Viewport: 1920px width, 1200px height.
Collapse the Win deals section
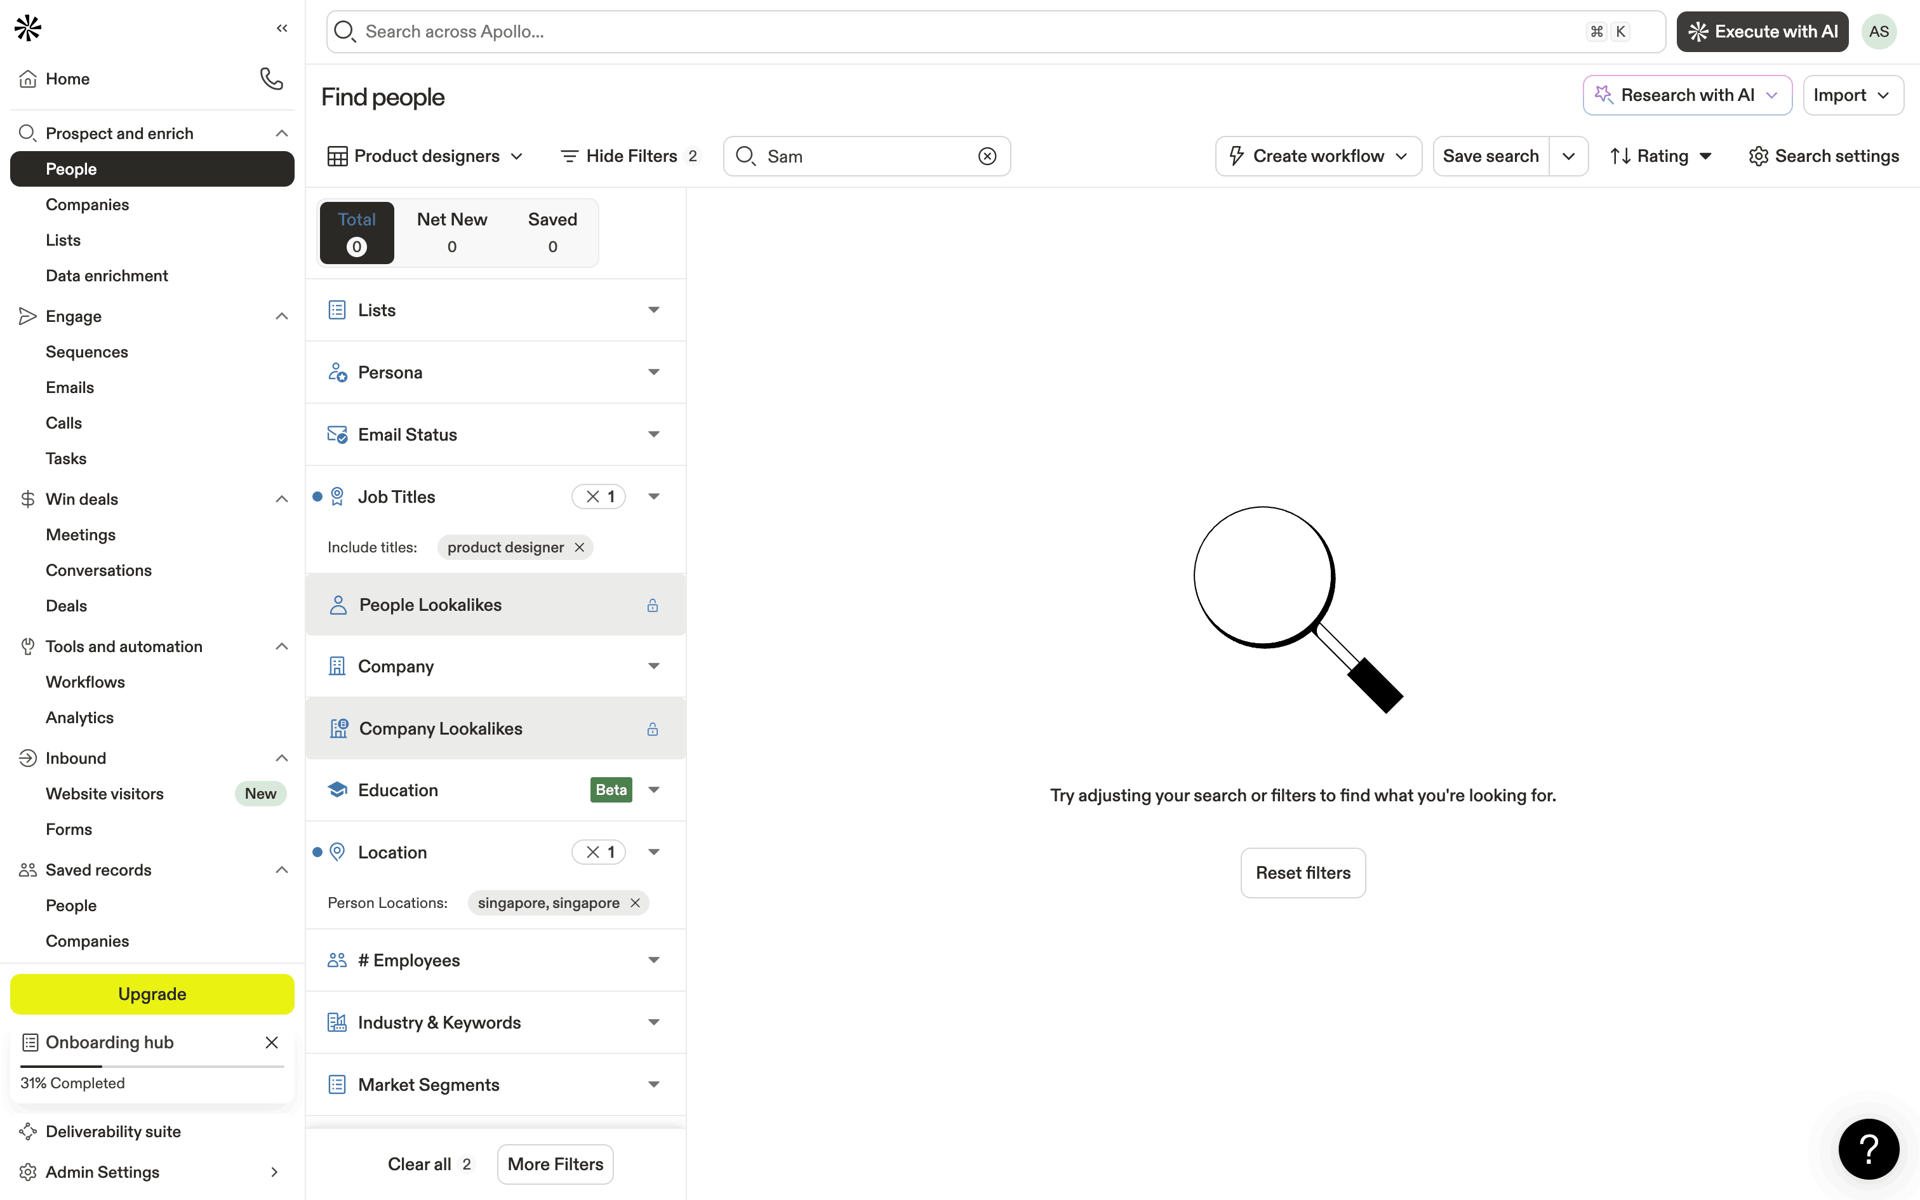pos(282,499)
